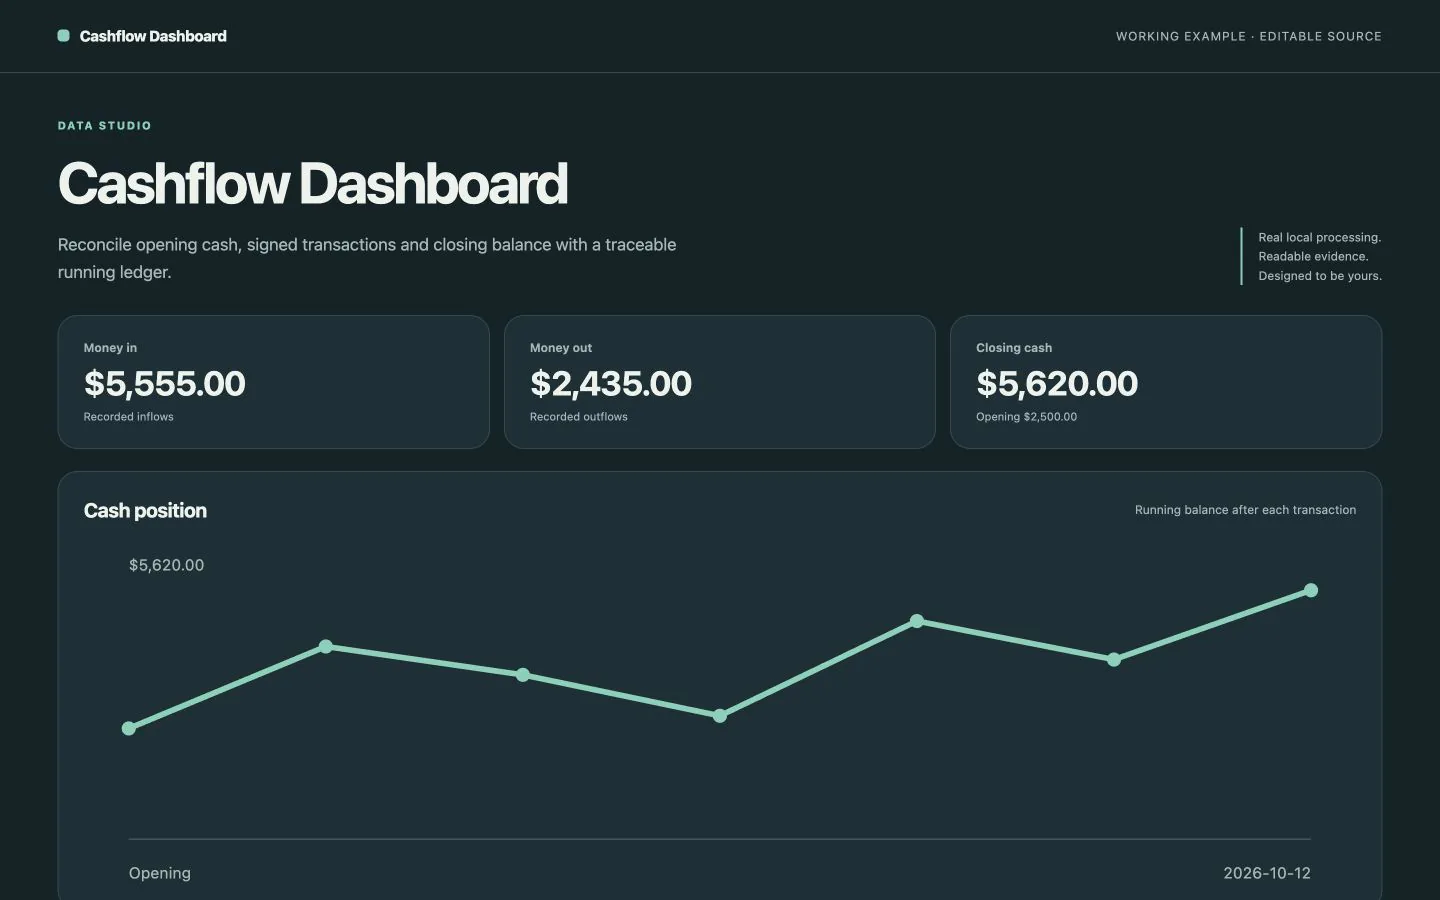Viewport: 1440px width, 900px height.
Task: Select the "DATA STUDIO" eyebrow label
Action: (x=105, y=126)
